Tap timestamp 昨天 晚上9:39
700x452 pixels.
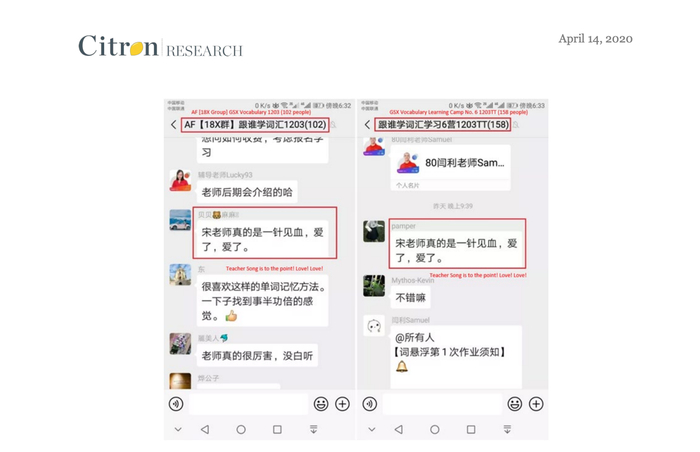pos(453,206)
